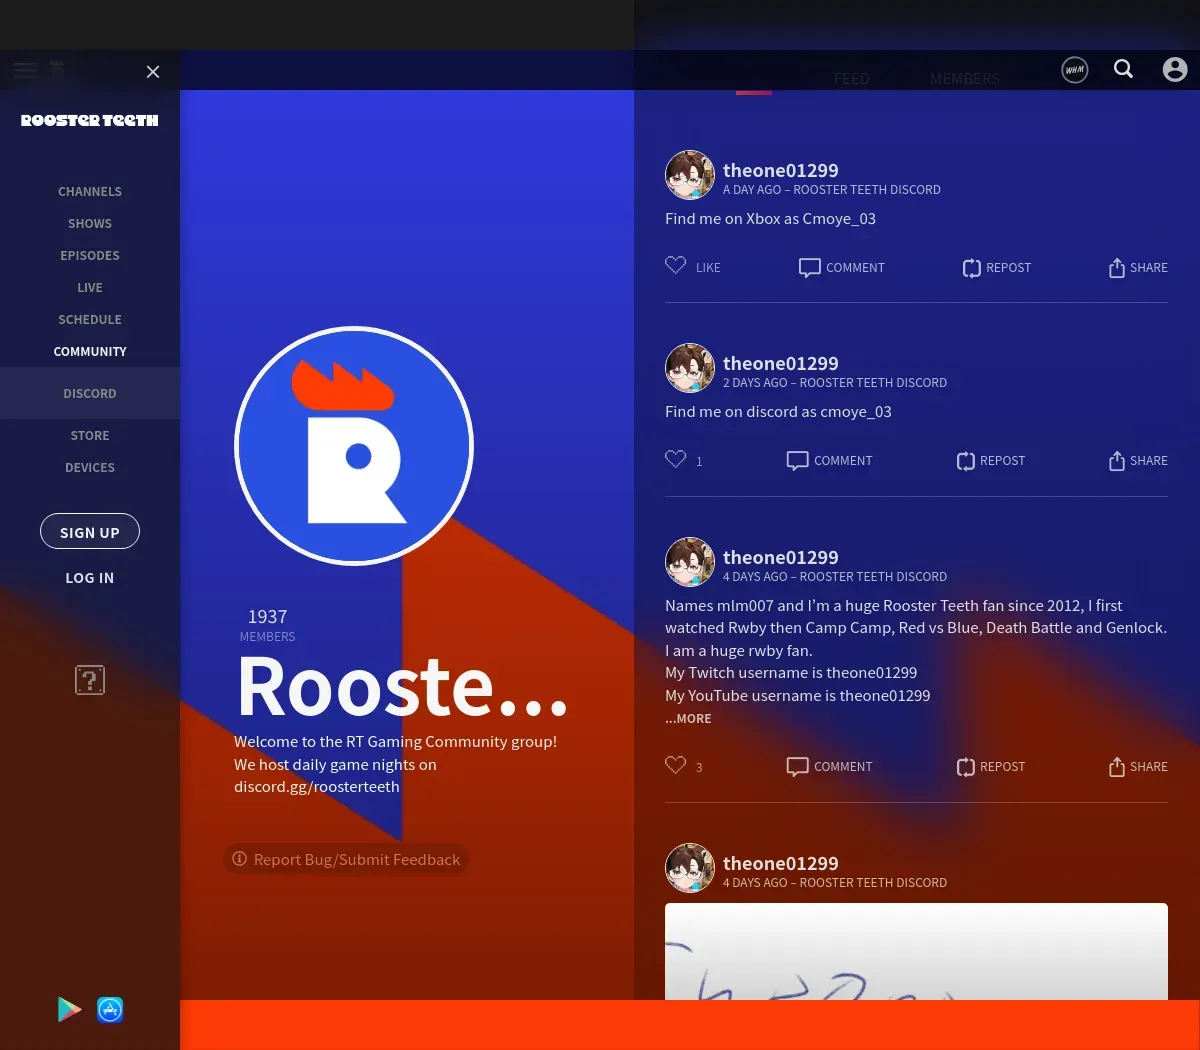Select Community in sidebar
The image size is (1200, 1050).
(90, 351)
